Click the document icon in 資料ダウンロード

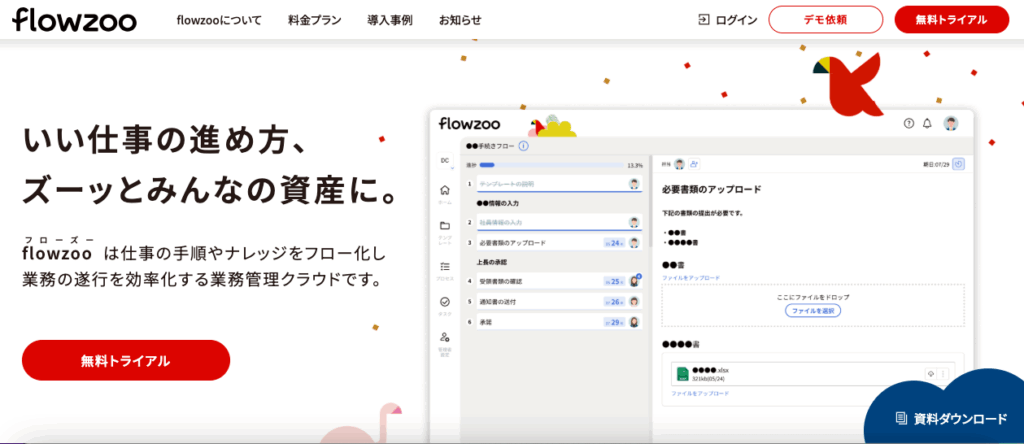pyautogui.click(x=901, y=418)
